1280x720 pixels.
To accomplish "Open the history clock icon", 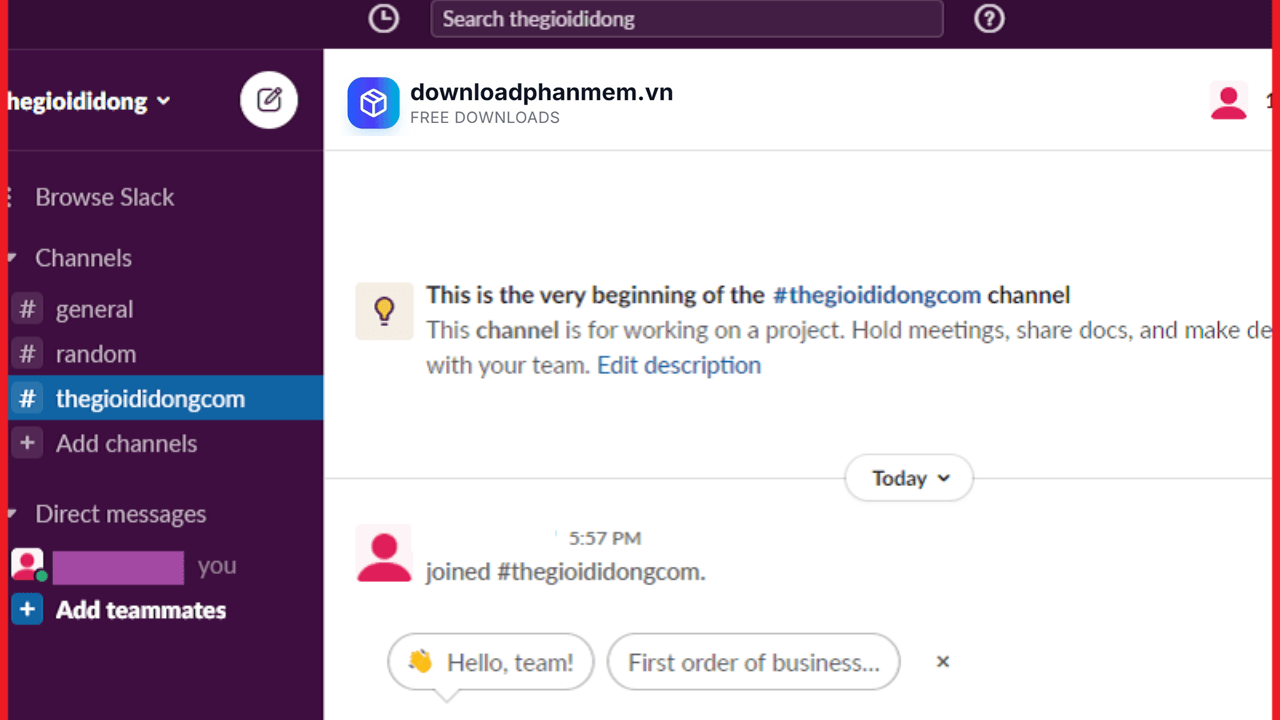I will click(x=384, y=18).
